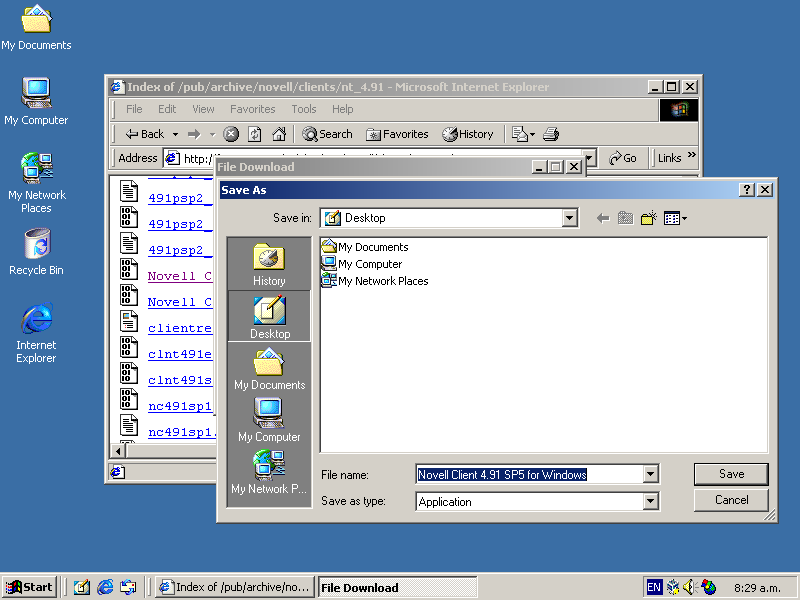Open the Edit menu in Internet Explorer

(167, 109)
